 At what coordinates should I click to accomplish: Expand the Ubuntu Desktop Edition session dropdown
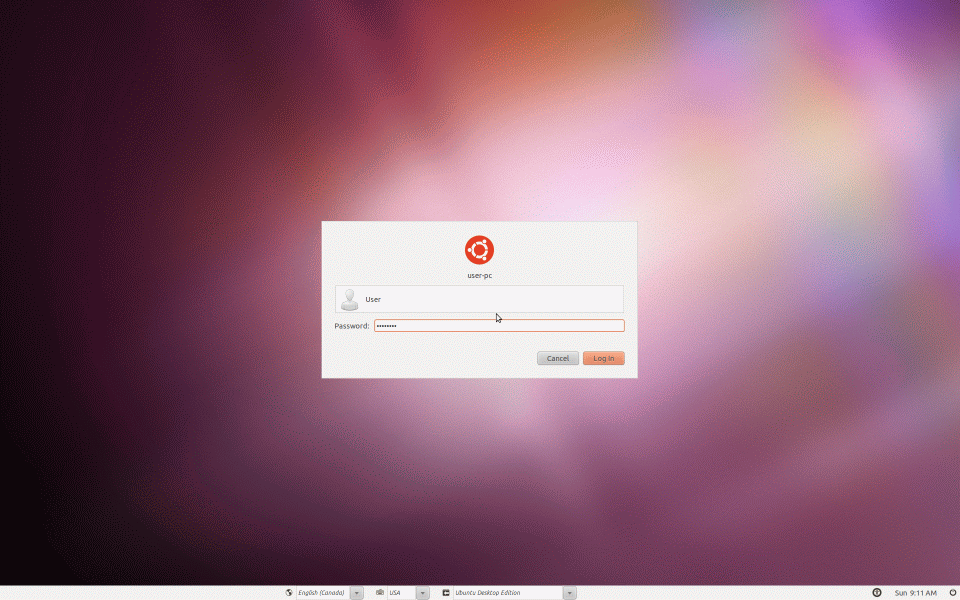(x=570, y=592)
